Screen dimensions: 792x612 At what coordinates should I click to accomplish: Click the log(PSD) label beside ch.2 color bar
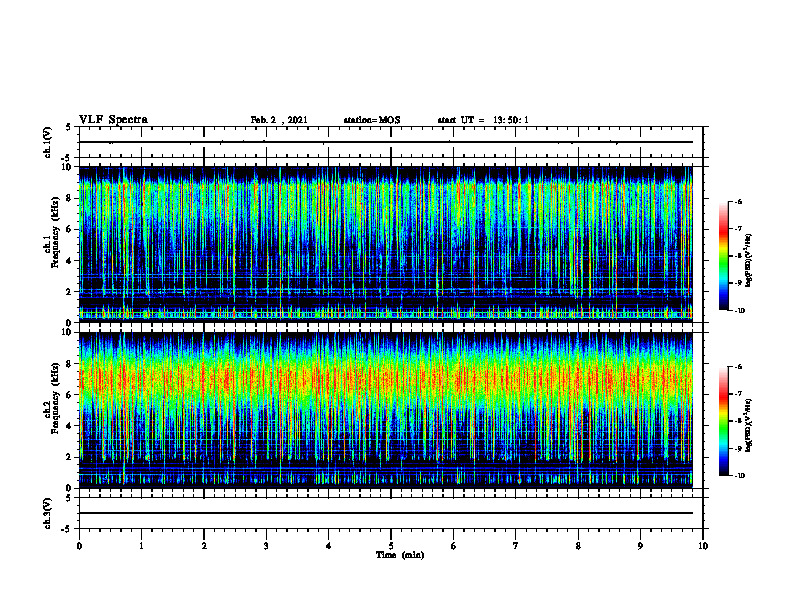coord(749,425)
